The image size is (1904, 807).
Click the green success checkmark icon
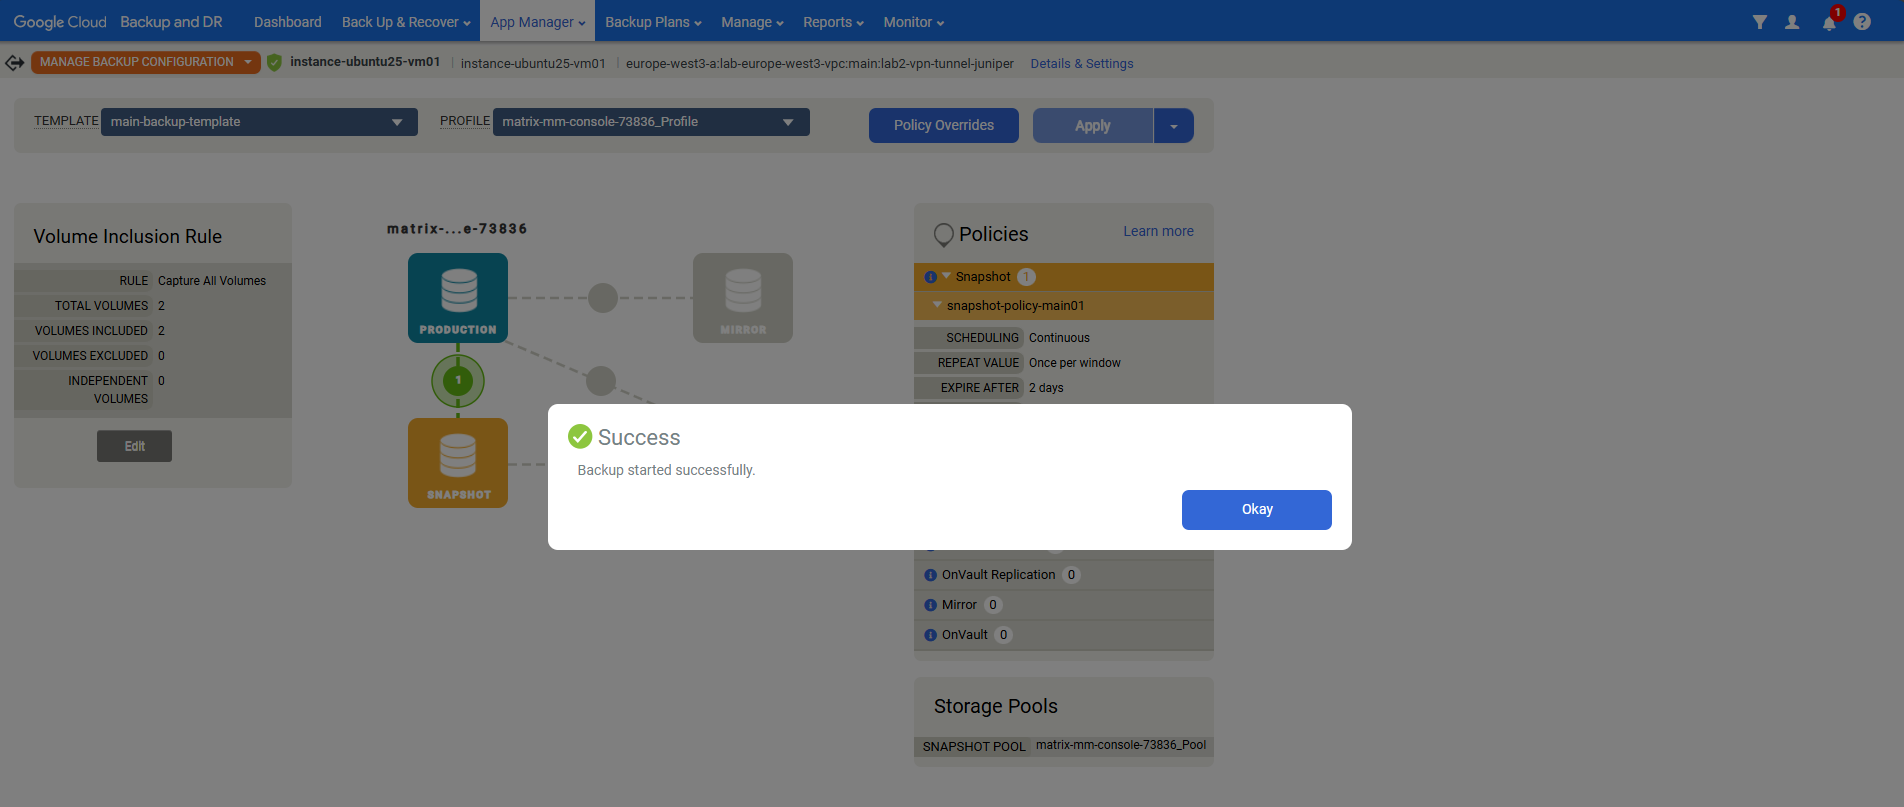click(580, 437)
